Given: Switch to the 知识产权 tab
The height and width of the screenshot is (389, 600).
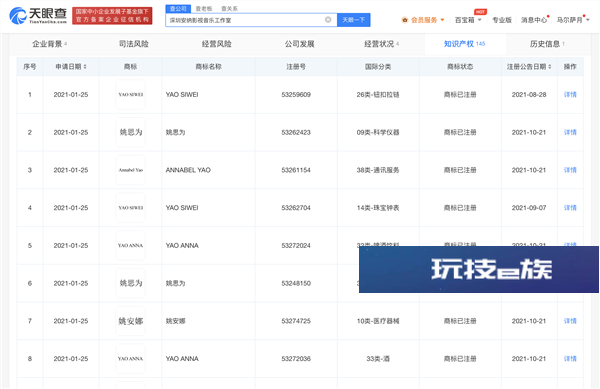Looking at the screenshot, I should 464,44.
